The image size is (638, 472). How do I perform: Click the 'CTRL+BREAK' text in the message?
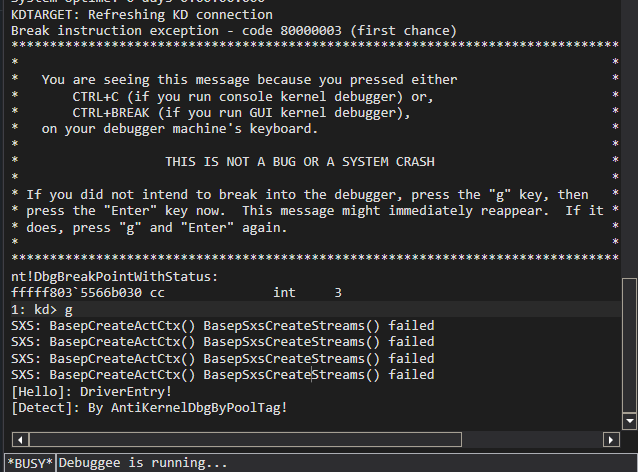(111, 113)
